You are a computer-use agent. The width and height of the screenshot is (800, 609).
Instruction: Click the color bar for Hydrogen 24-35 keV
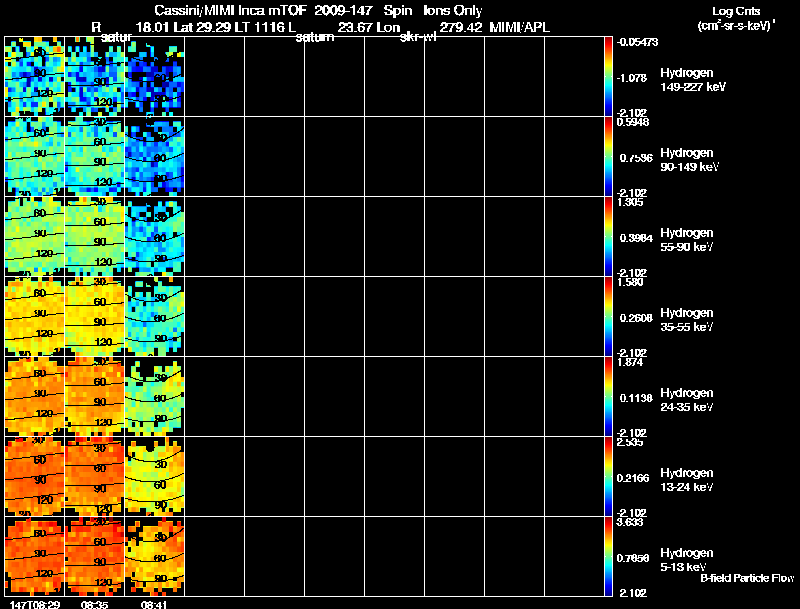pos(609,397)
